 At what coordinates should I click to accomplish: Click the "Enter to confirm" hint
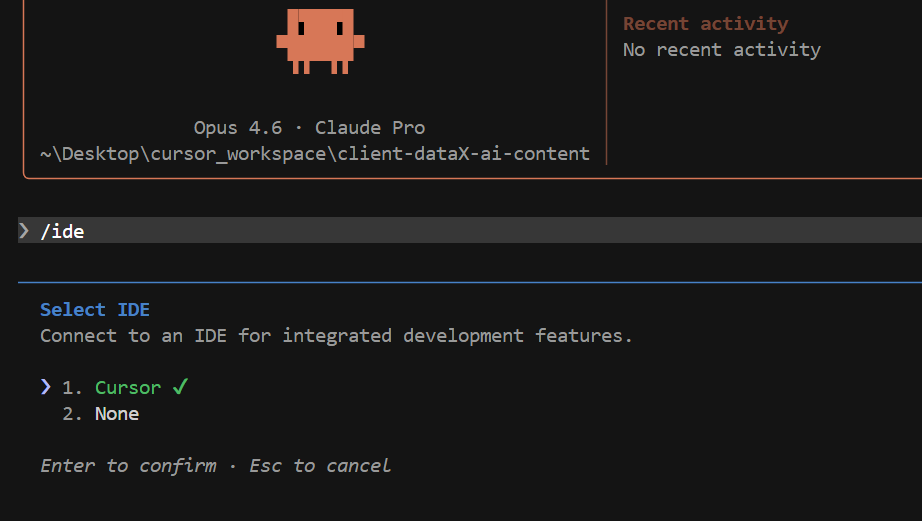pos(128,465)
